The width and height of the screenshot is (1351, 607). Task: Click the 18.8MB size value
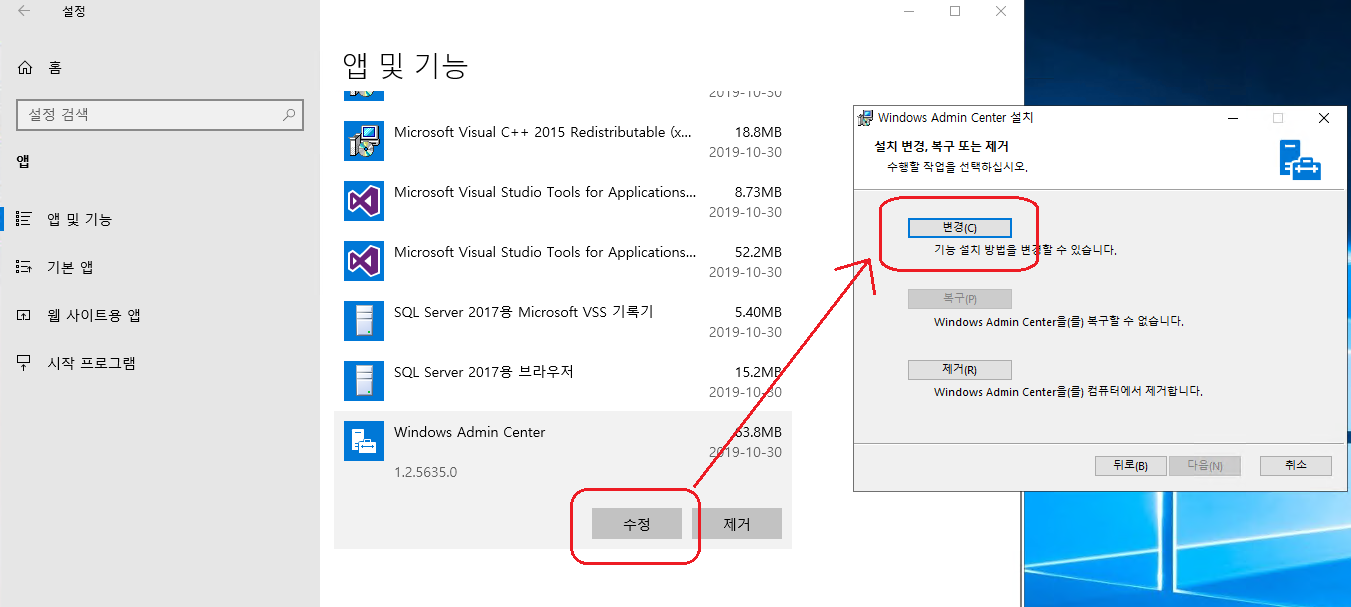point(758,132)
